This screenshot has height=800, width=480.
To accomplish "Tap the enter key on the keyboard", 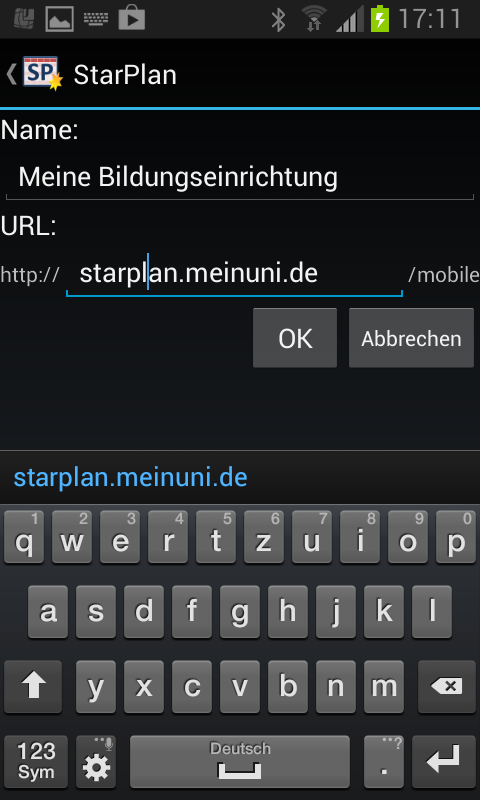I will tap(443, 761).
